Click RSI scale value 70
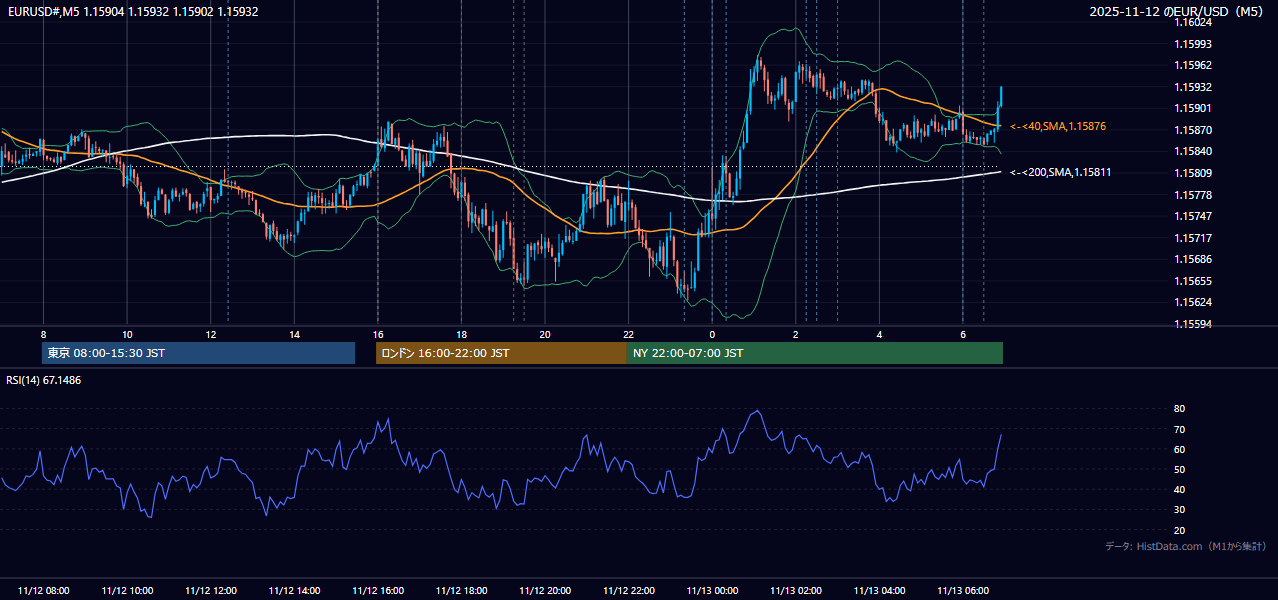 1179,429
